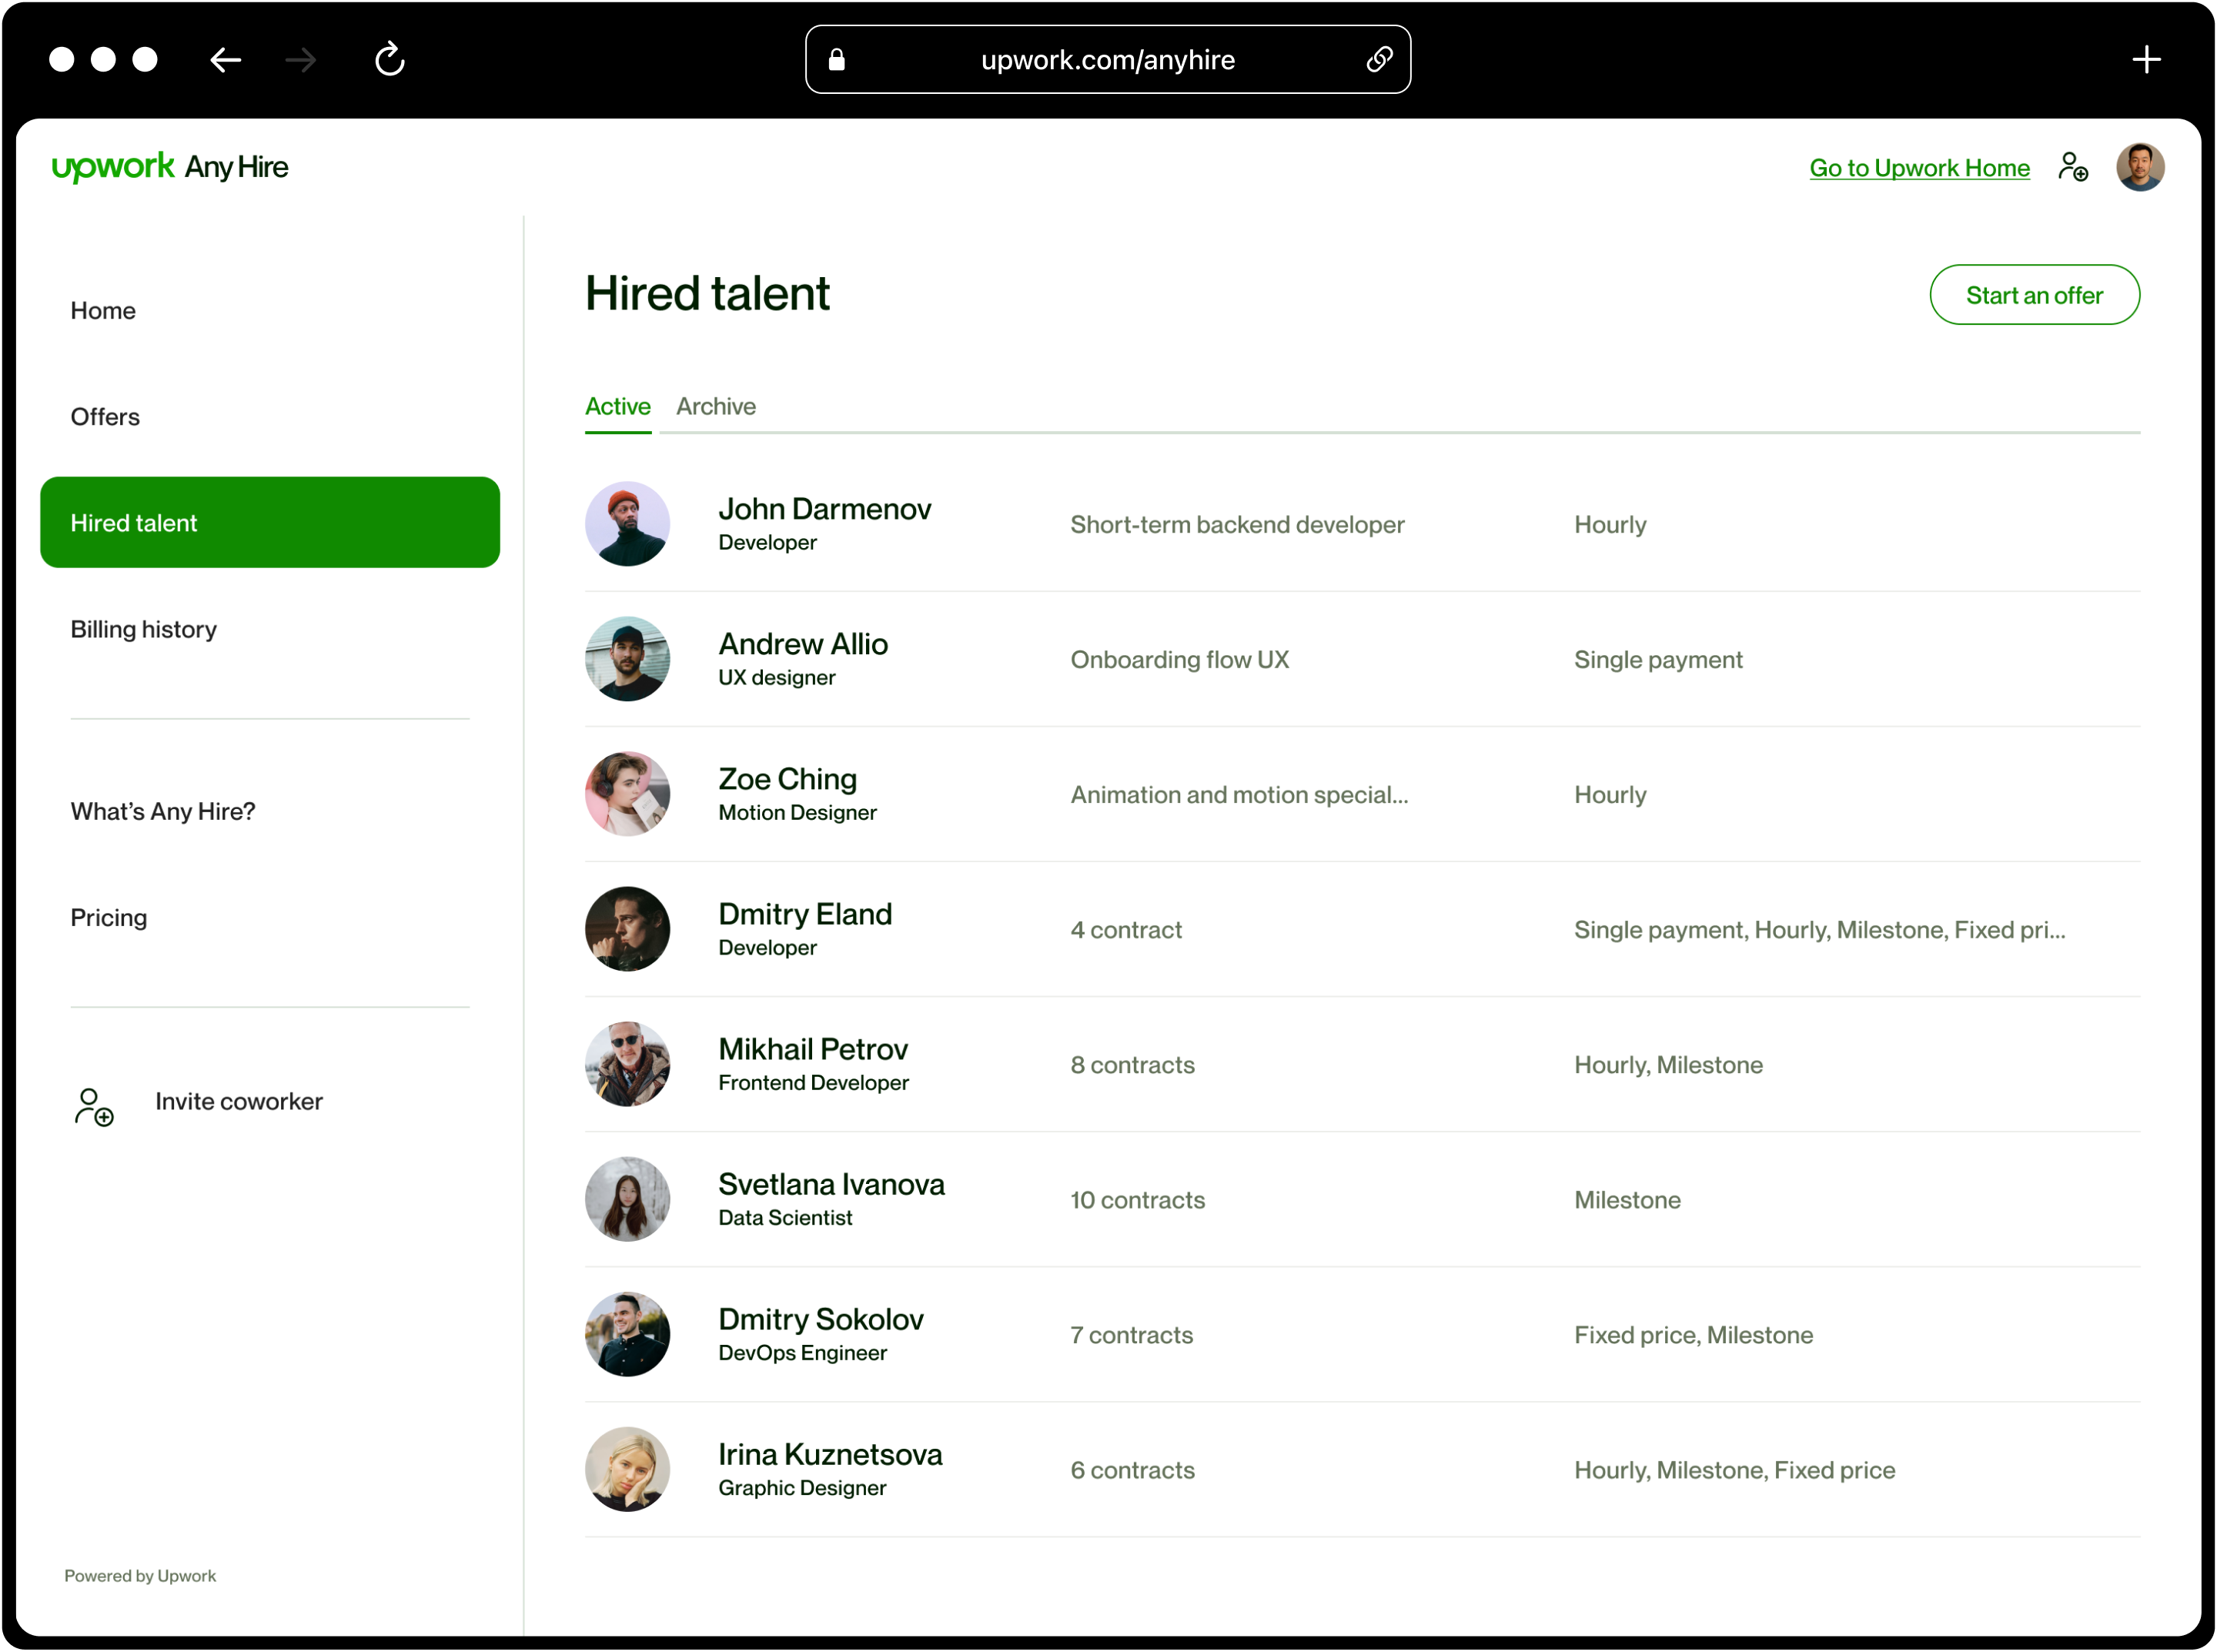Image resolution: width=2217 pixels, height=1652 pixels.
Task: Click John Darmenov's avatar photo
Action: (627, 524)
